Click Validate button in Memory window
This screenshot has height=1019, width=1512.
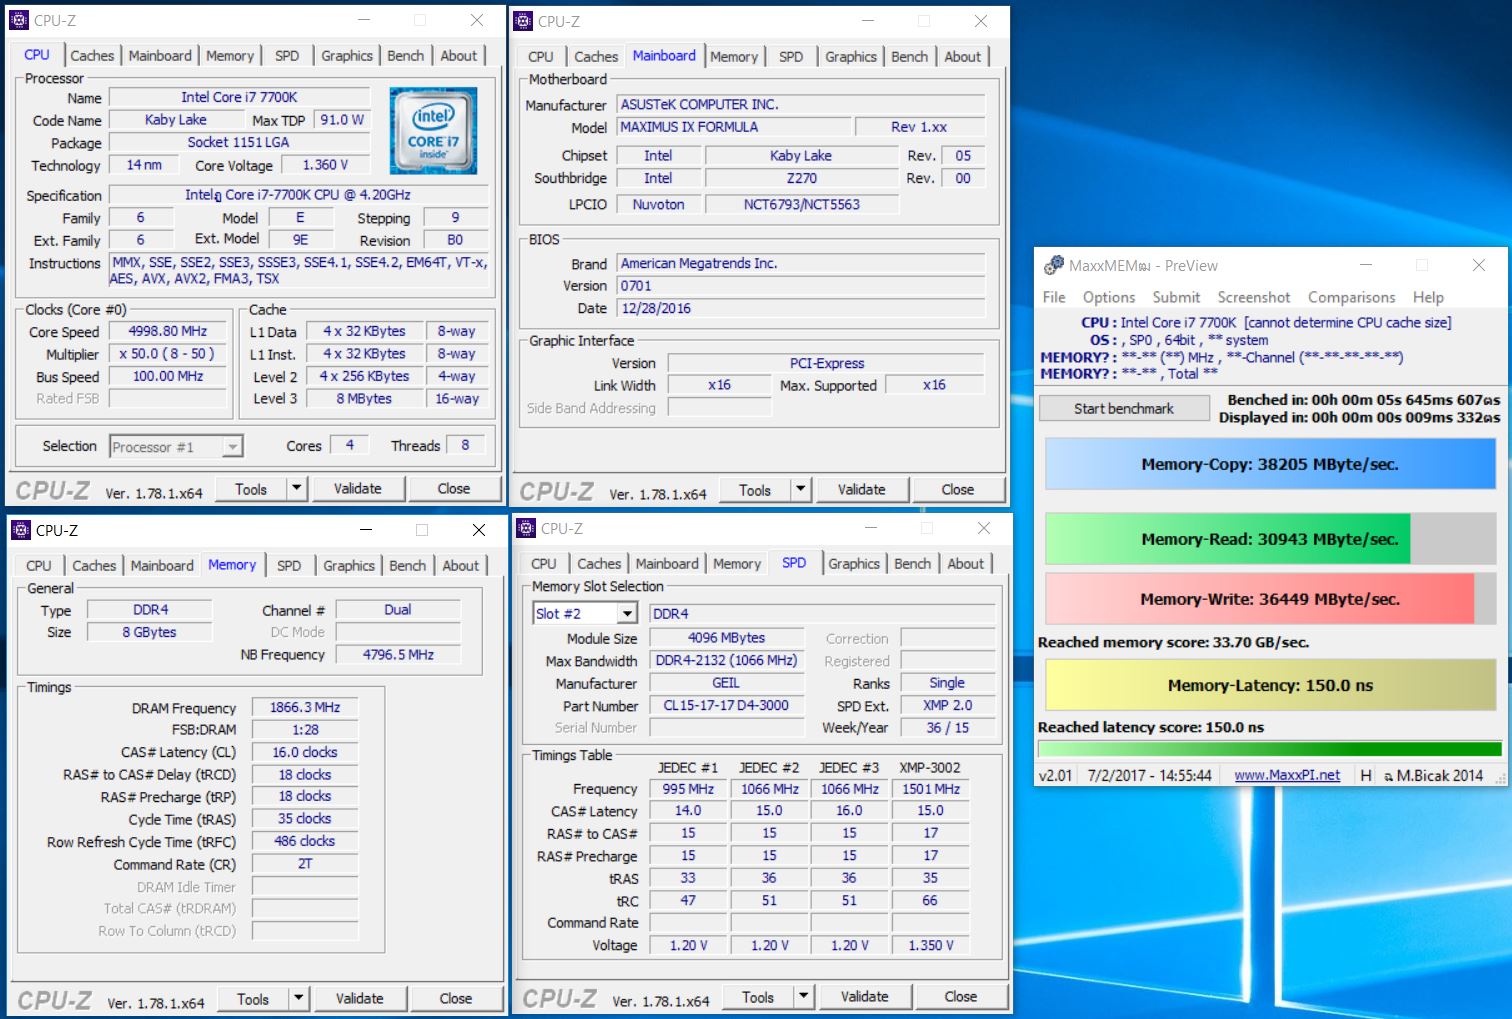tap(360, 998)
